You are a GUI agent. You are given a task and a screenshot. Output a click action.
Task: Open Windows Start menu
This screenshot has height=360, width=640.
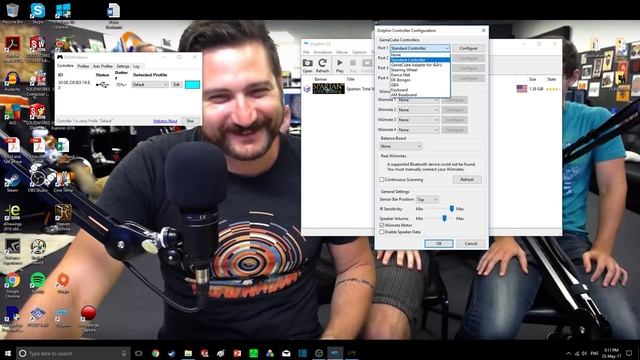coord(8,353)
